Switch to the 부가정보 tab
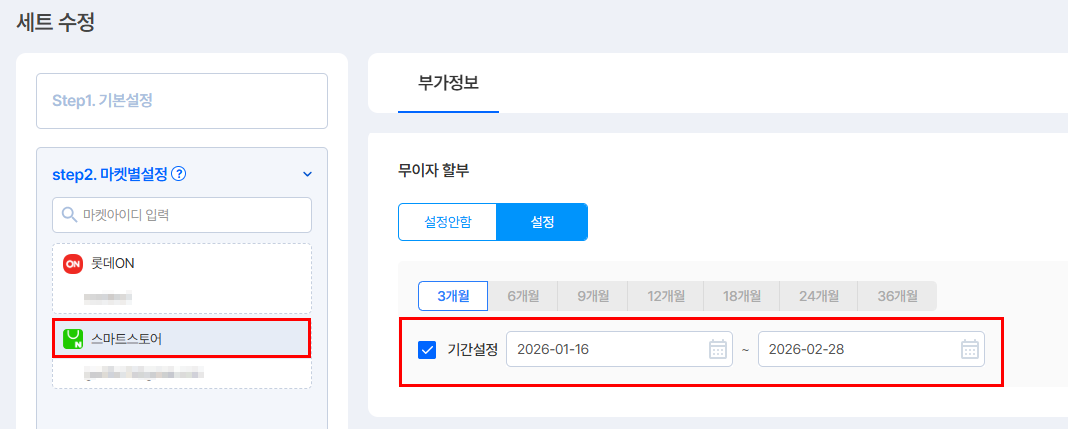This screenshot has height=429, width=1068. (x=448, y=83)
